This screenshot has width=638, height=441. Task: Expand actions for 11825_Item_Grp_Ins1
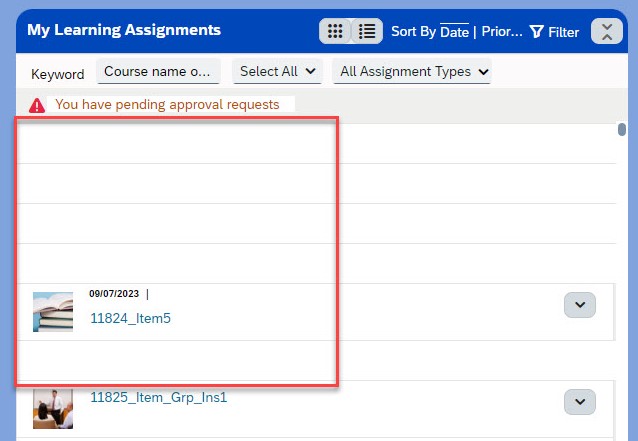click(x=580, y=402)
